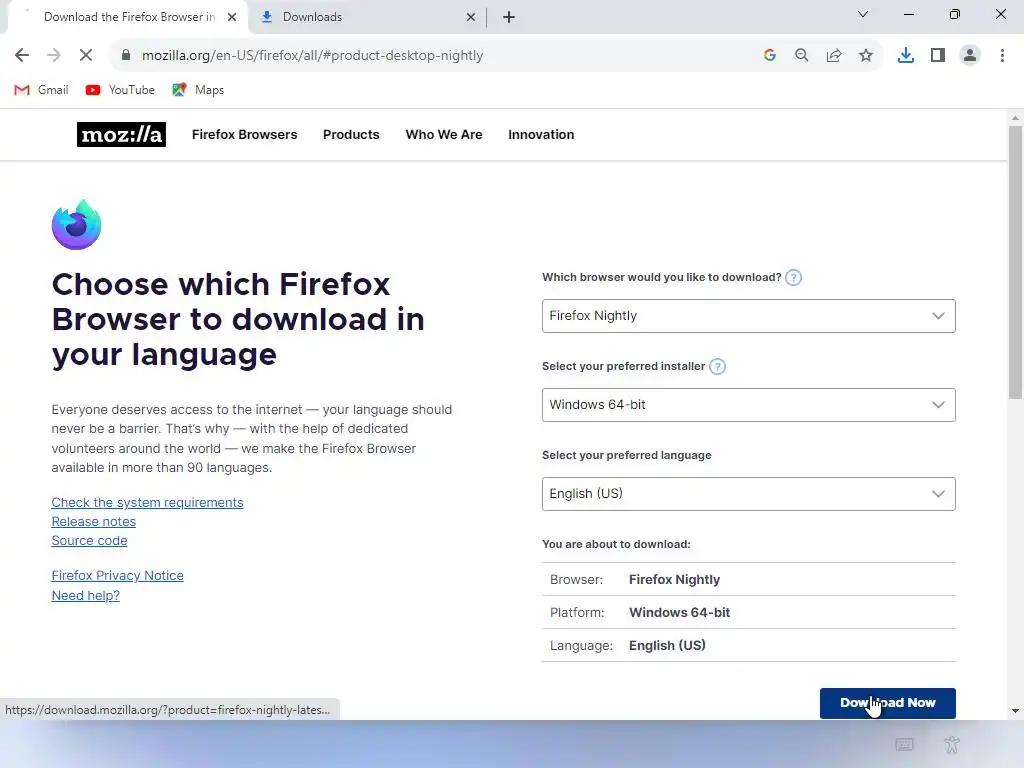Close the Firefox download tab
Image resolution: width=1024 pixels, height=768 pixels.
coord(232,17)
